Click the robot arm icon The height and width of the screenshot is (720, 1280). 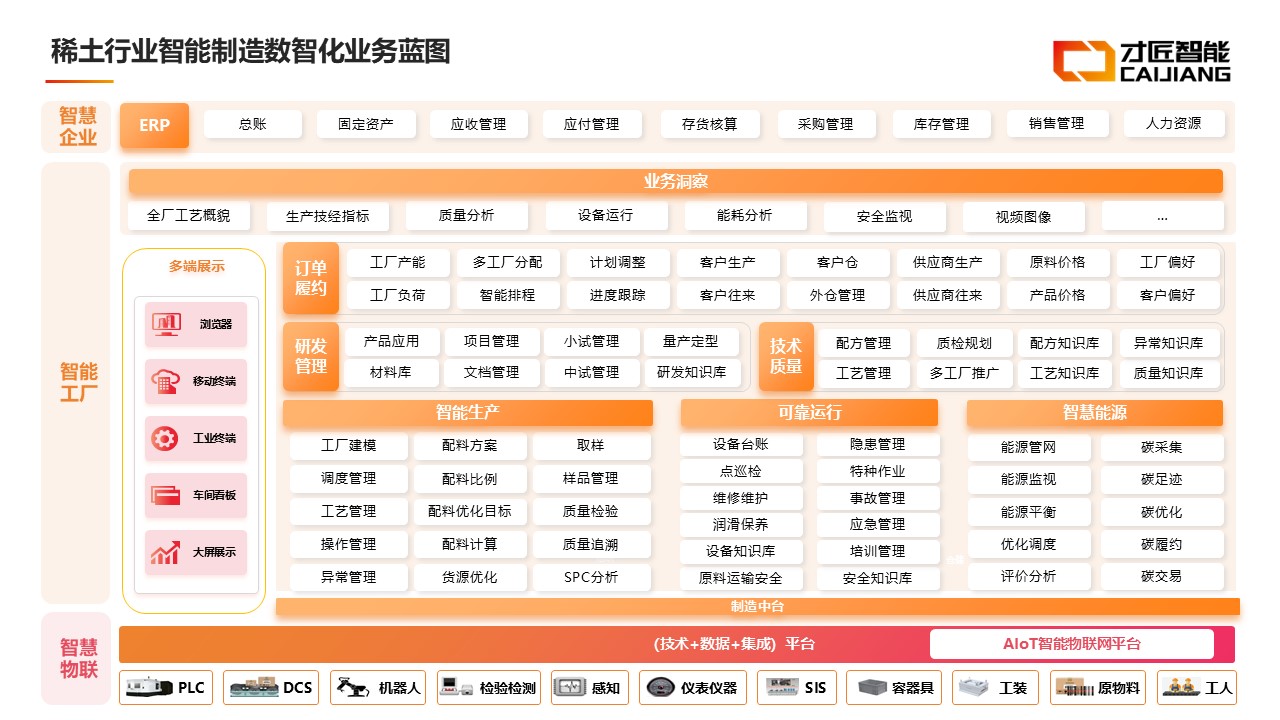click(352, 688)
